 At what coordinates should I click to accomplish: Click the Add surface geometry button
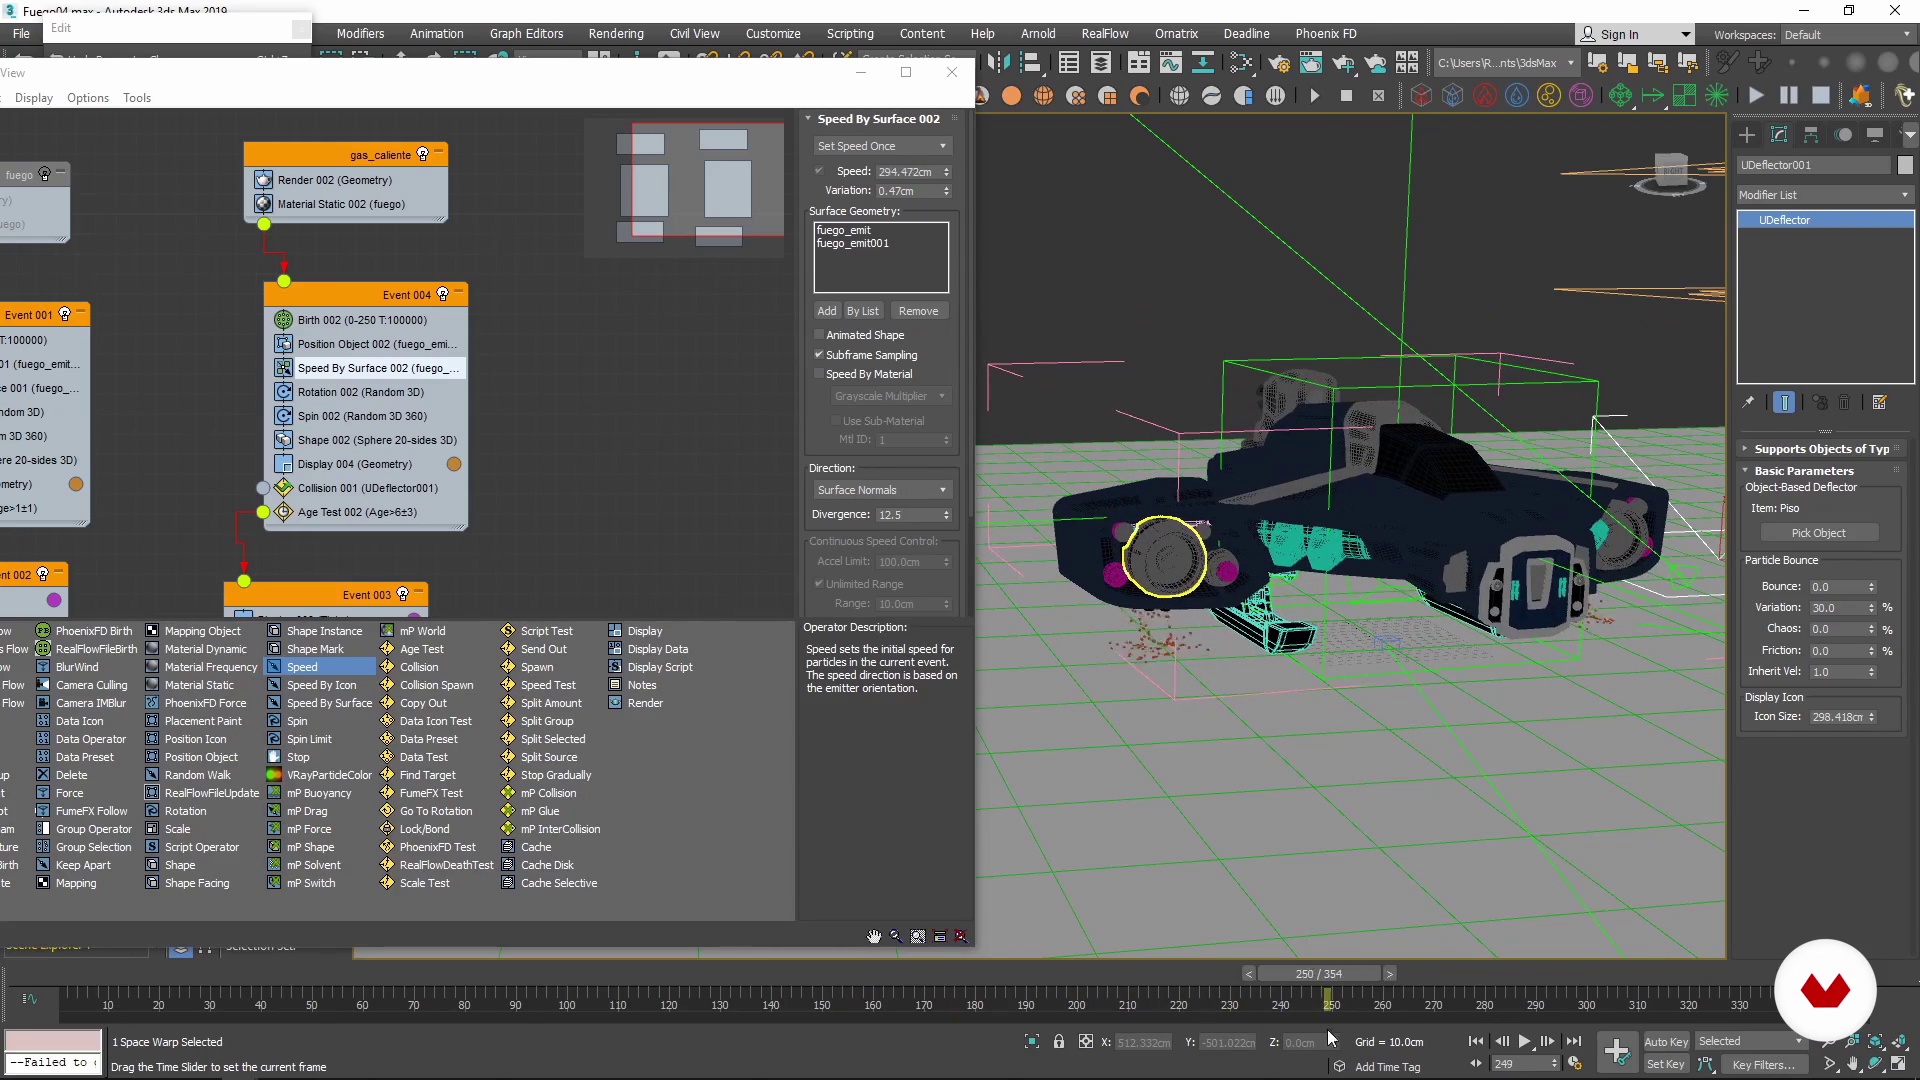(827, 311)
